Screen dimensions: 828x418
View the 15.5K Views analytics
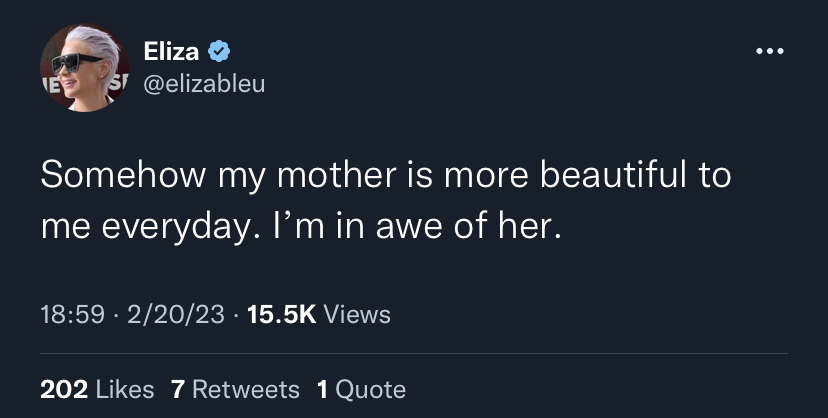319,315
